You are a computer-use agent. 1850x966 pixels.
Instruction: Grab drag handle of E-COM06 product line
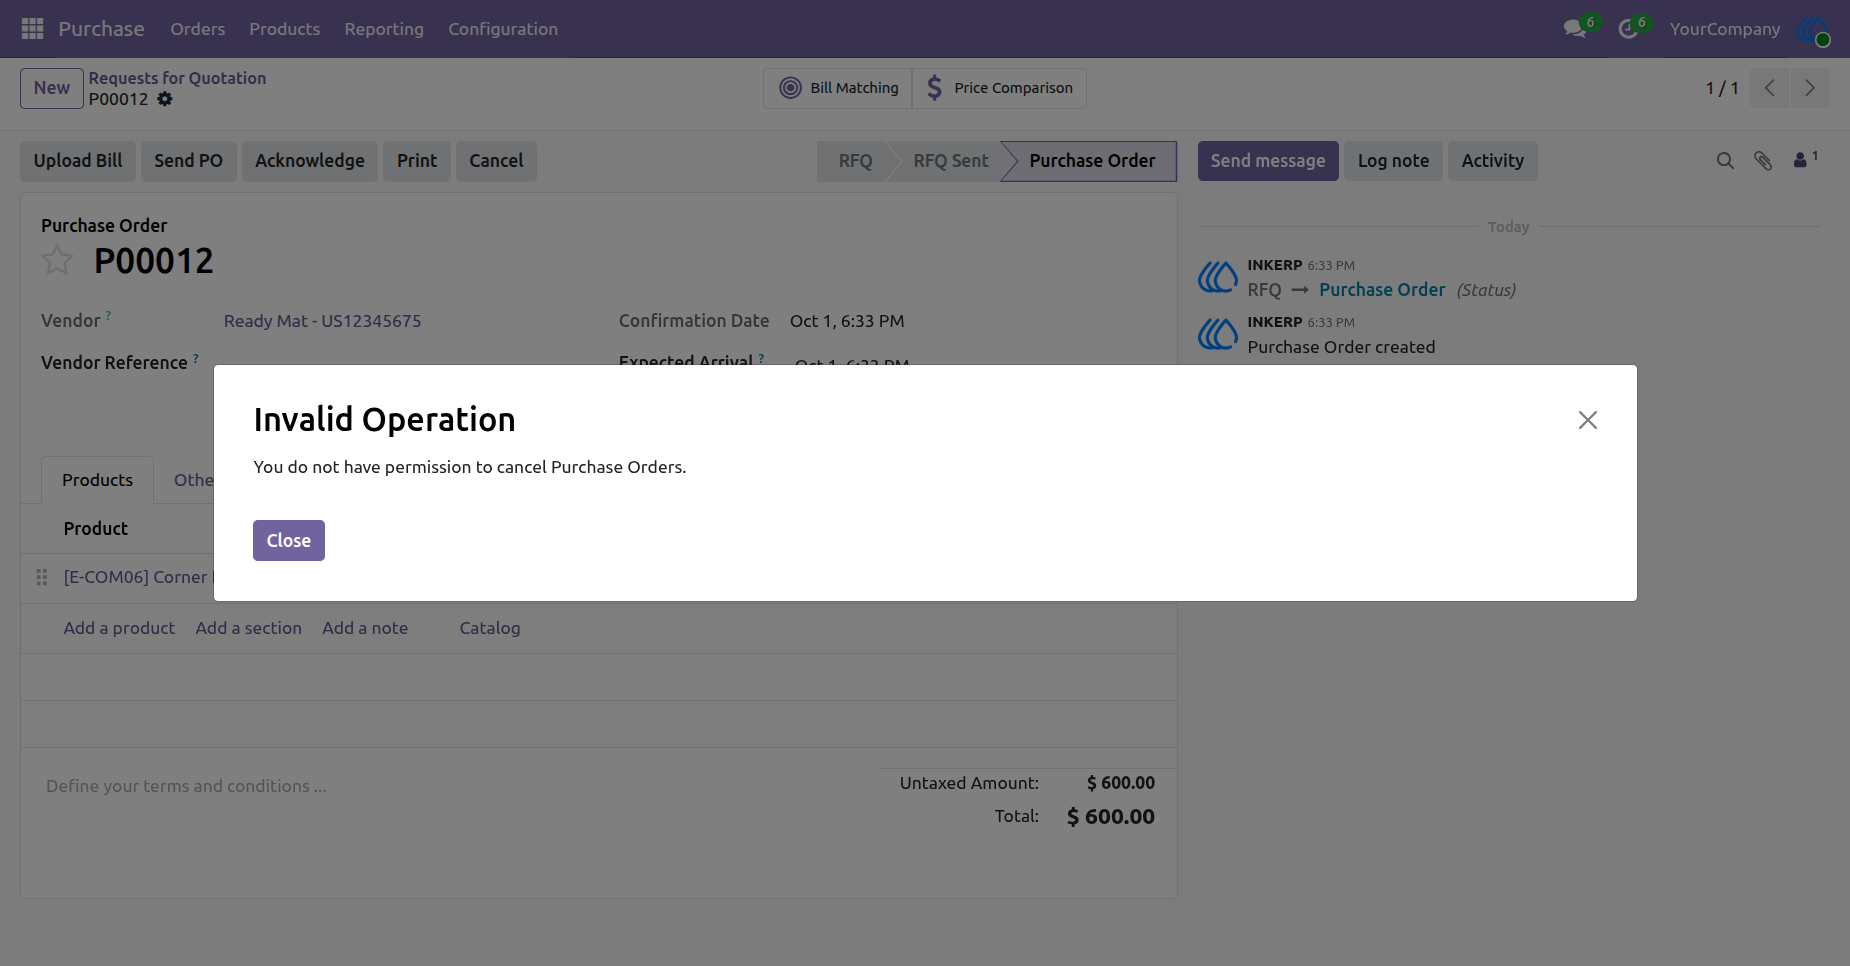[42, 577]
